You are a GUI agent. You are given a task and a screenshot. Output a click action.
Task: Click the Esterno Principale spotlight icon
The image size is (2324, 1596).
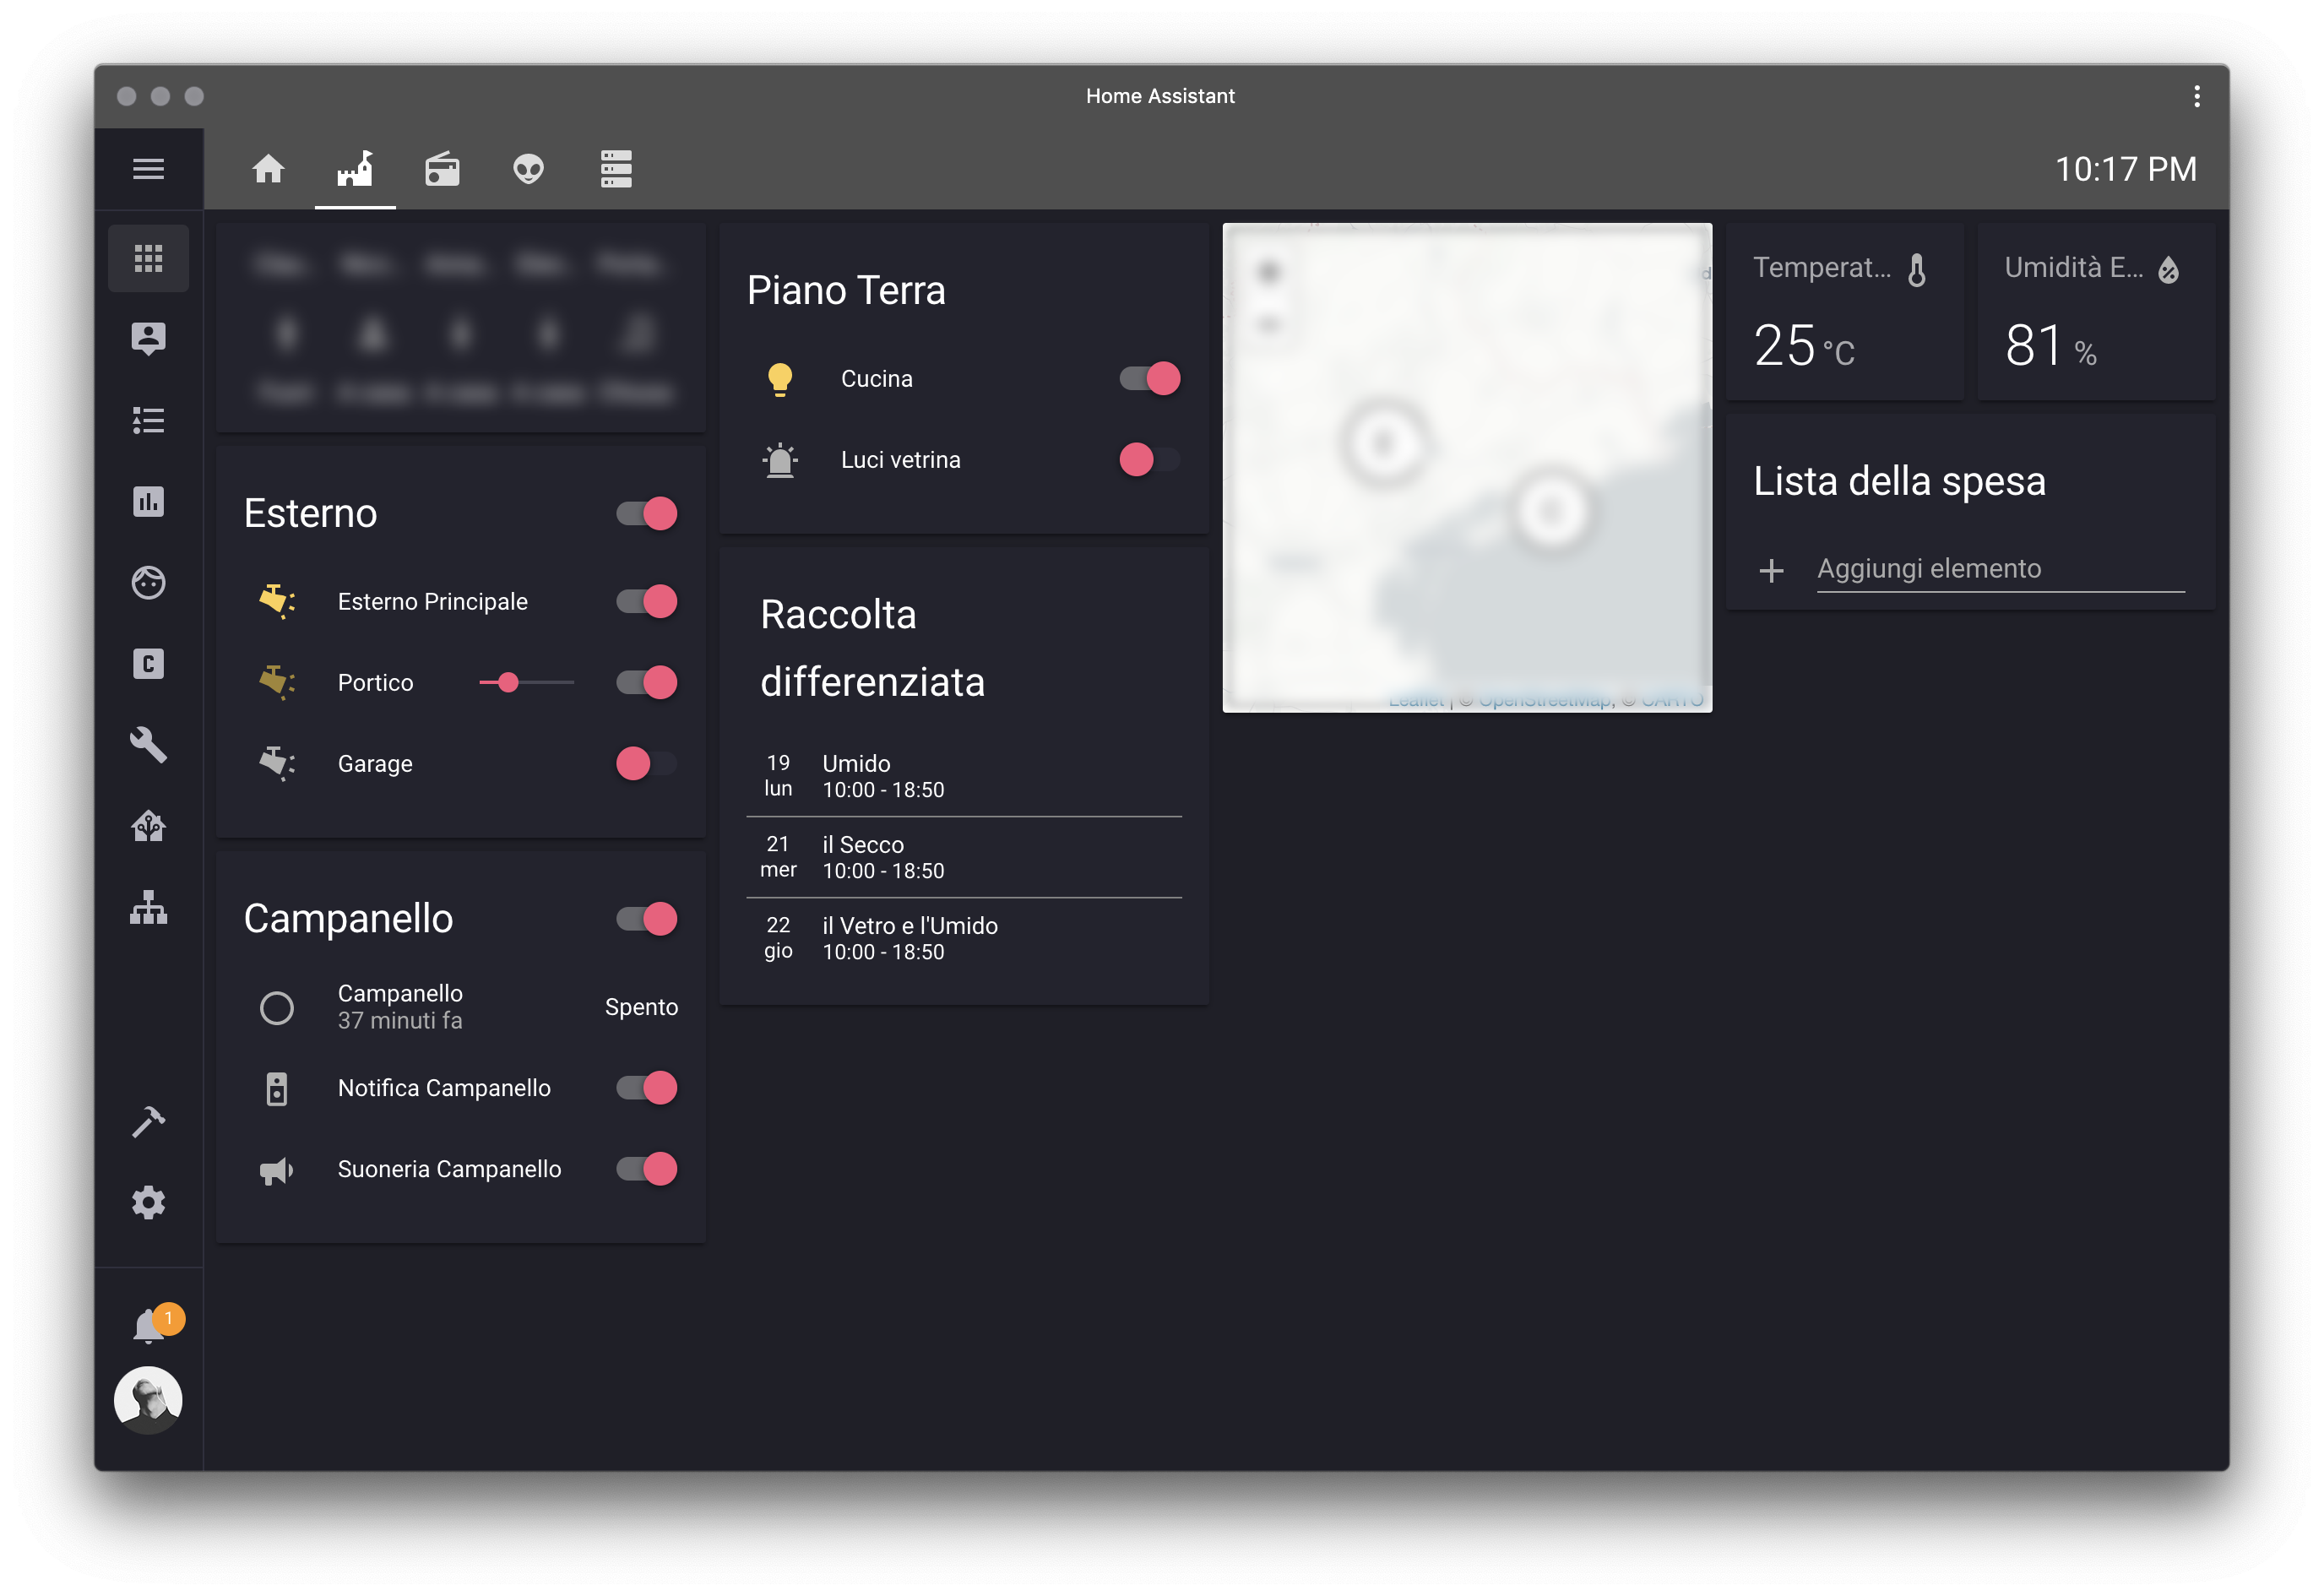coord(277,602)
